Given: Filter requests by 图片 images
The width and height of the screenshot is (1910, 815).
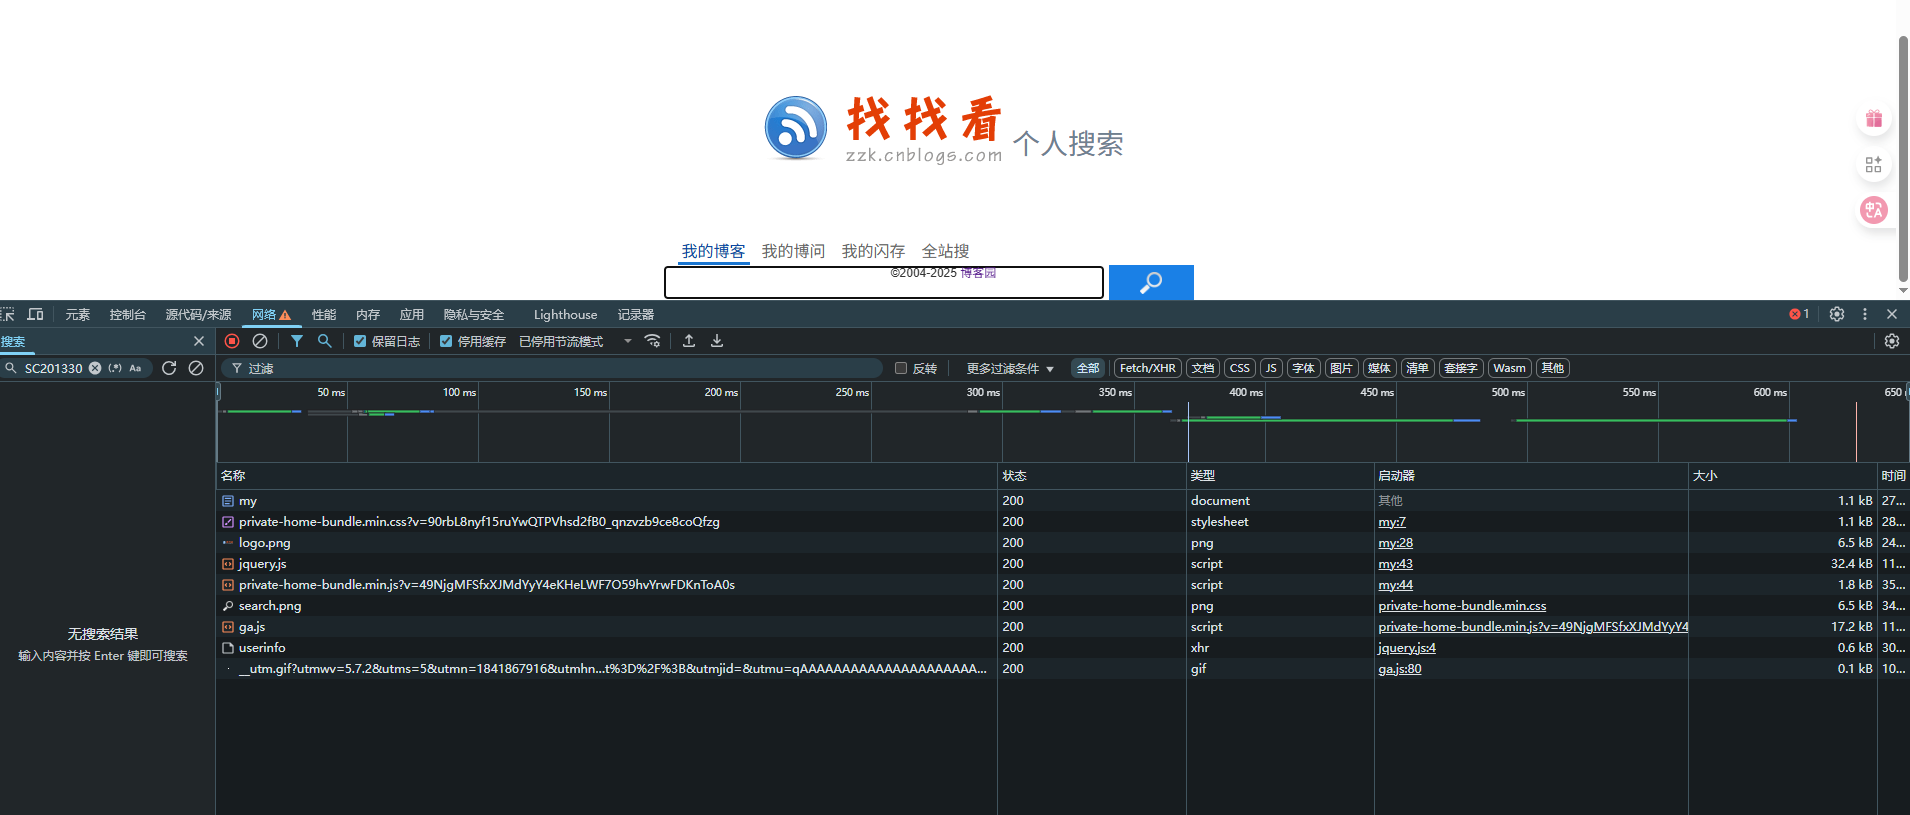Looking at the screenshot, I should point(1341,368).
